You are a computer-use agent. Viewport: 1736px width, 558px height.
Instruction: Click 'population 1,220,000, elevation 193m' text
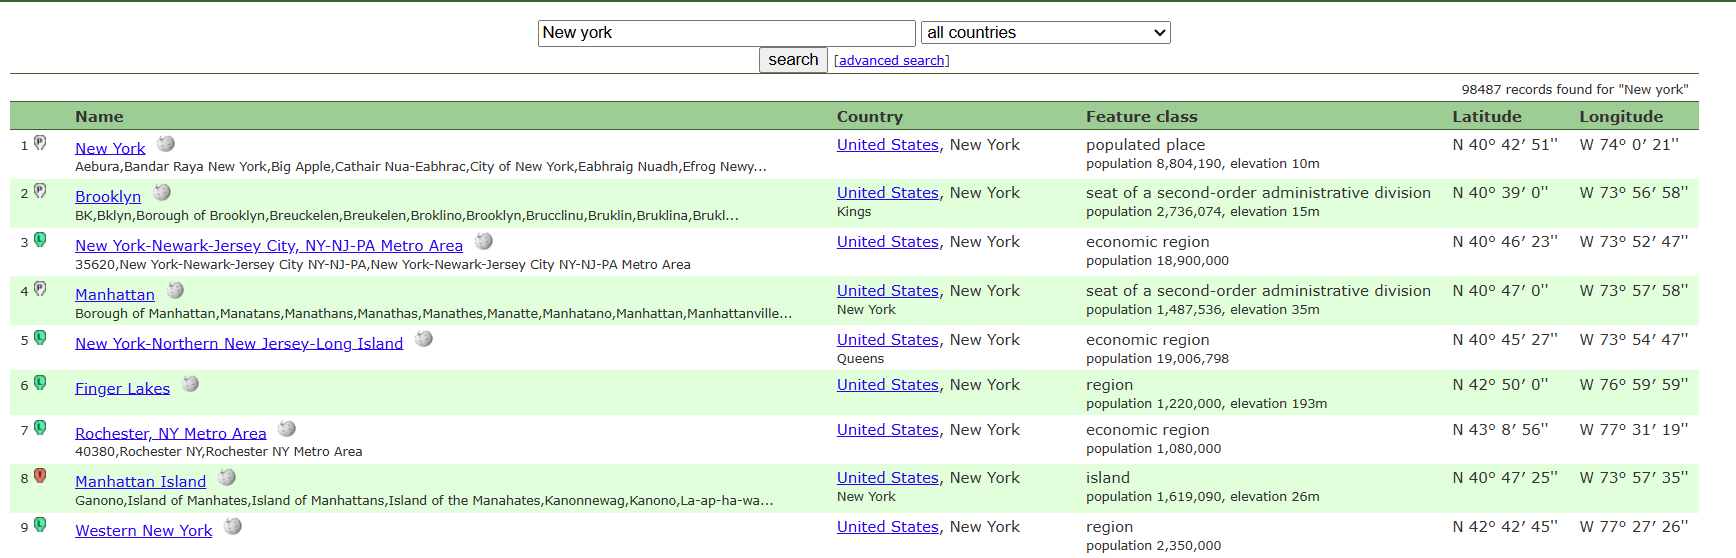(1207, 404)
